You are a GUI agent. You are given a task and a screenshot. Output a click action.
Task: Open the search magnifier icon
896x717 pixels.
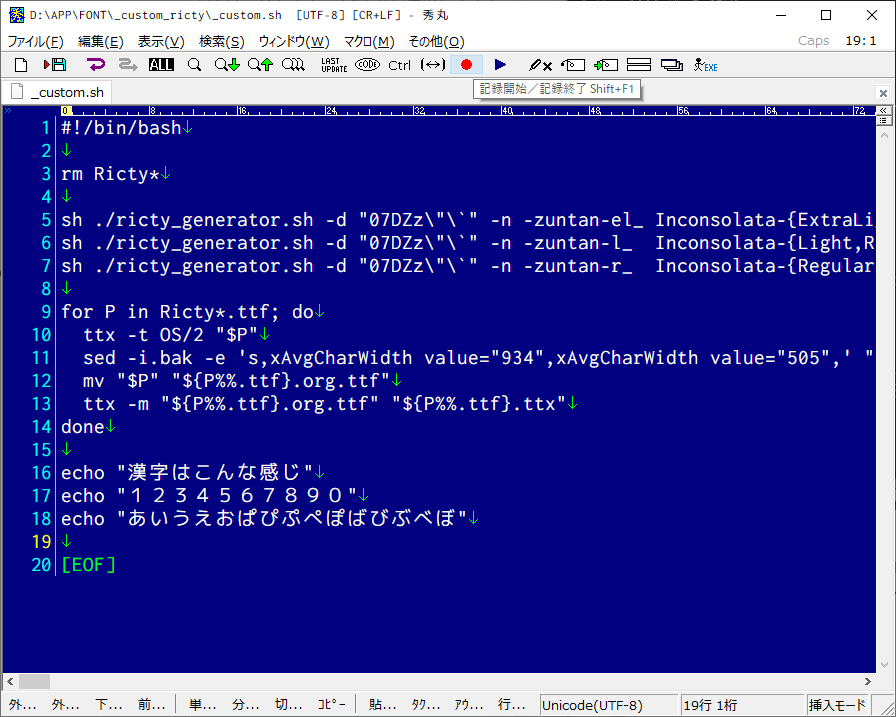pos(194,65)
